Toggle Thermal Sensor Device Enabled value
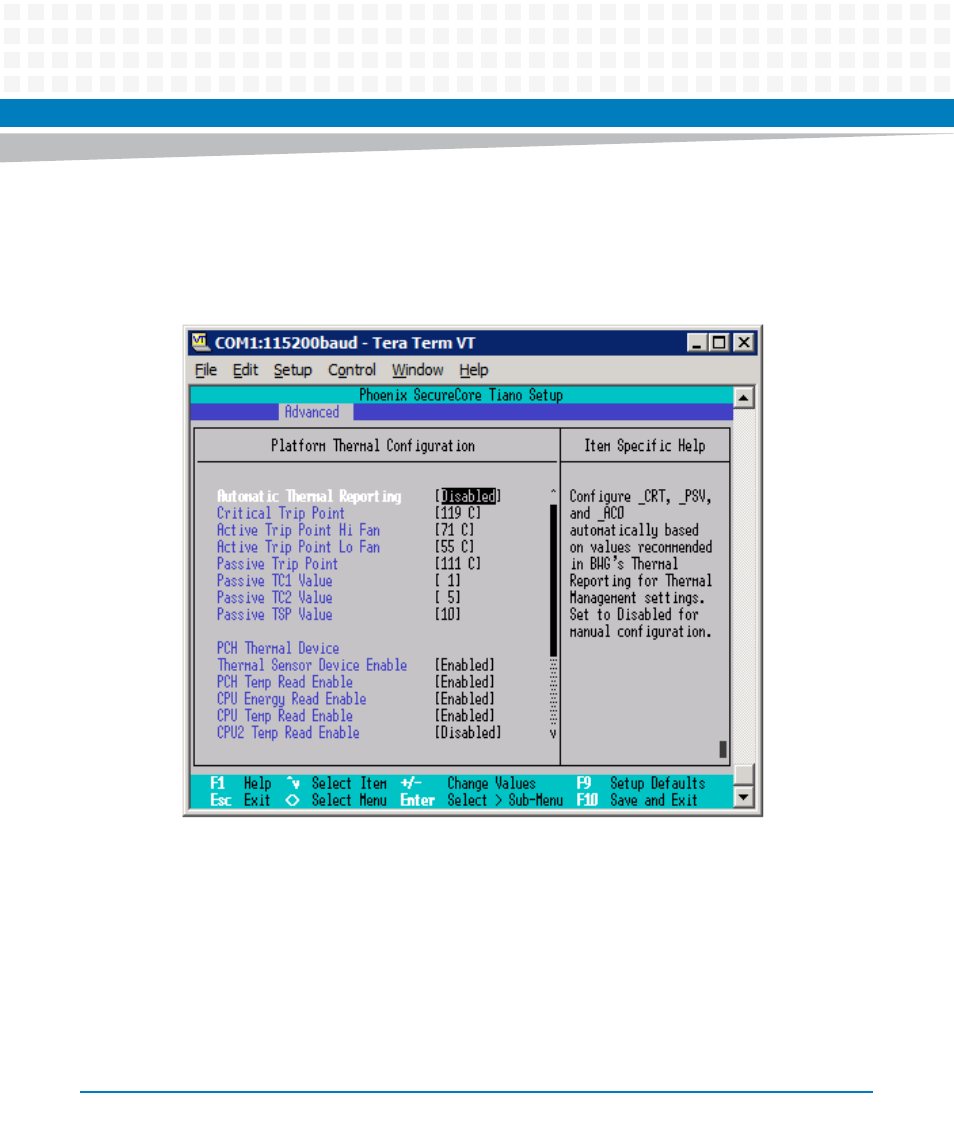The image size is (954, 1145). pyautogui.click(x=465, y=665)
